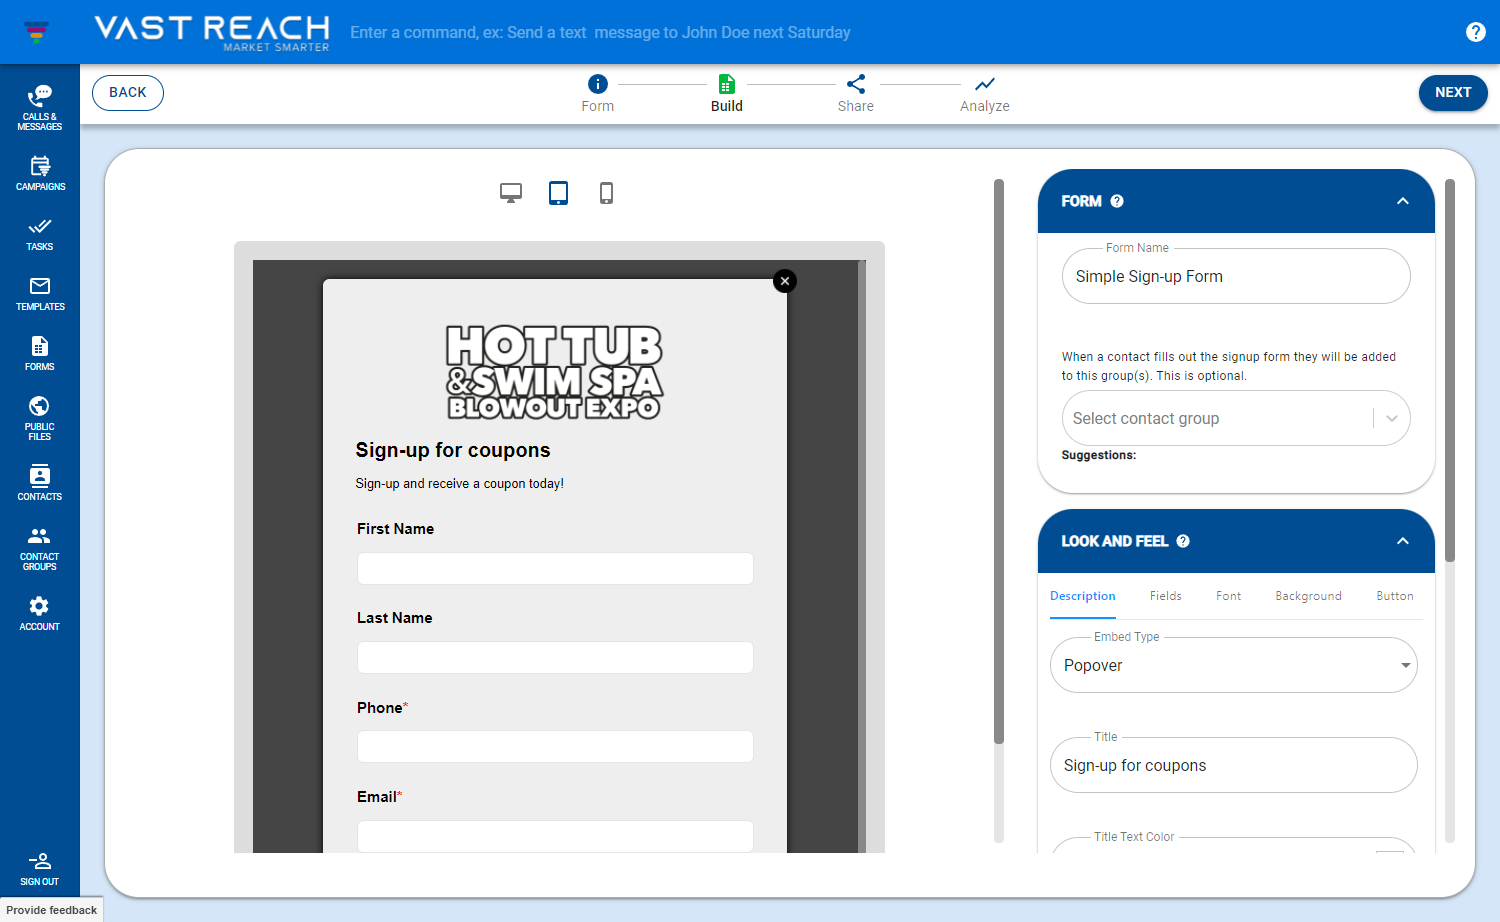Open Contacts in sidebar
Screen dimensions: 1500x922
point(40,483)
